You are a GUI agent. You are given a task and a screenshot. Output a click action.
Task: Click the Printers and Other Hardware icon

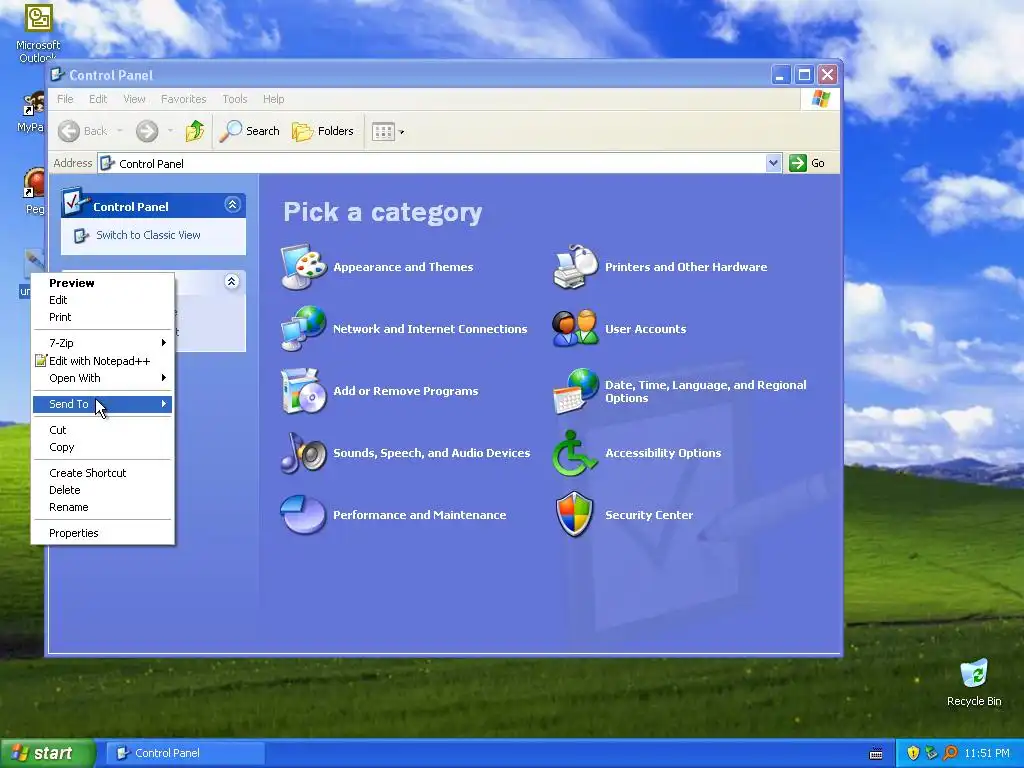(x=575, y=266)
